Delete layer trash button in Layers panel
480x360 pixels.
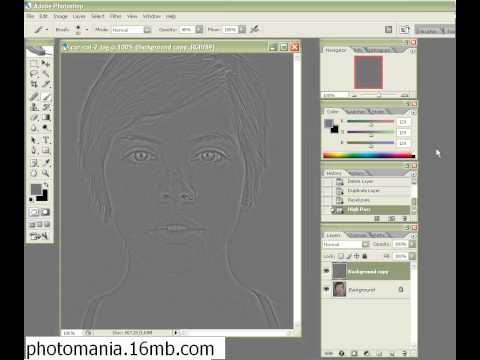click(404, 353)
